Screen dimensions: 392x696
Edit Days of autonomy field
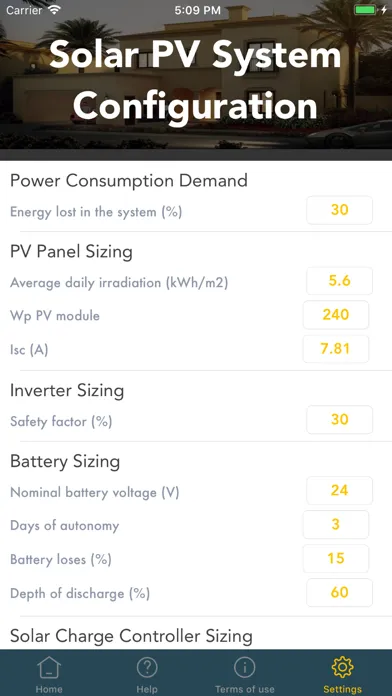point(336,525)
